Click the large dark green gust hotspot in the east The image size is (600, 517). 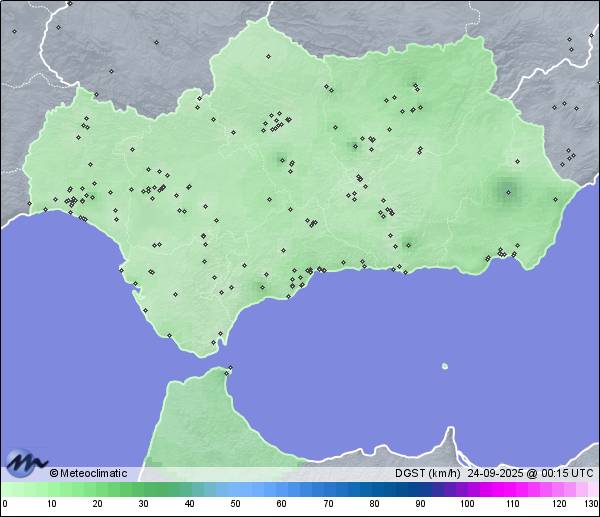[507, 190]
